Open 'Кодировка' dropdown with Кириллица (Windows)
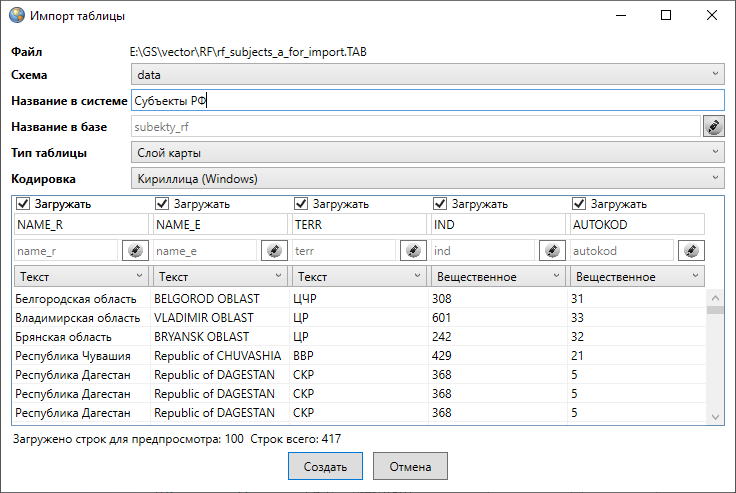Screen dimensions: 736x493 click(x=427, y=179)
